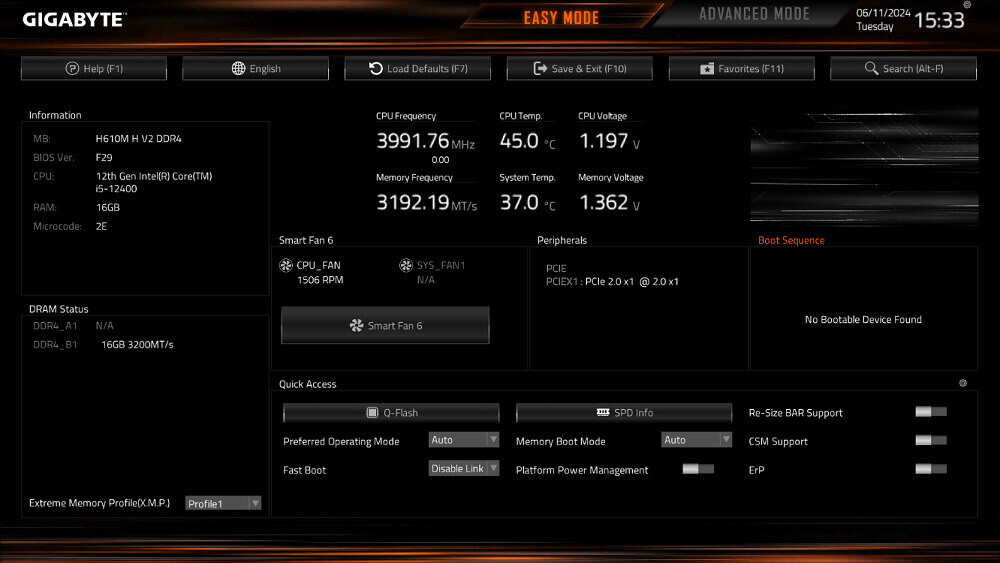Click the Save & Exit arrow icon

click(540, 68)
